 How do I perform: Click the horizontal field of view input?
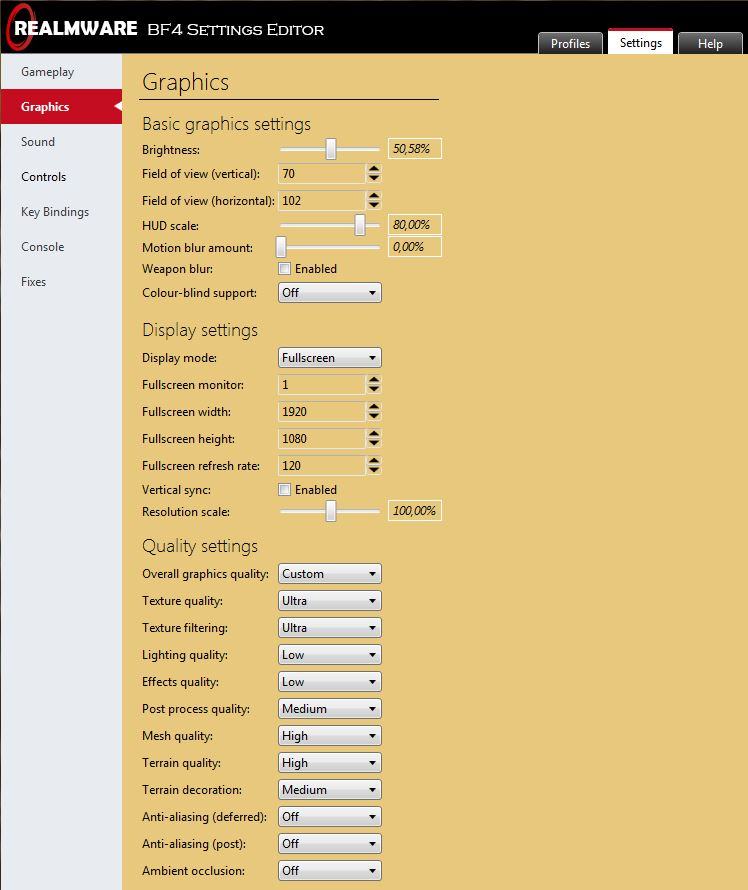pos(321,200)
